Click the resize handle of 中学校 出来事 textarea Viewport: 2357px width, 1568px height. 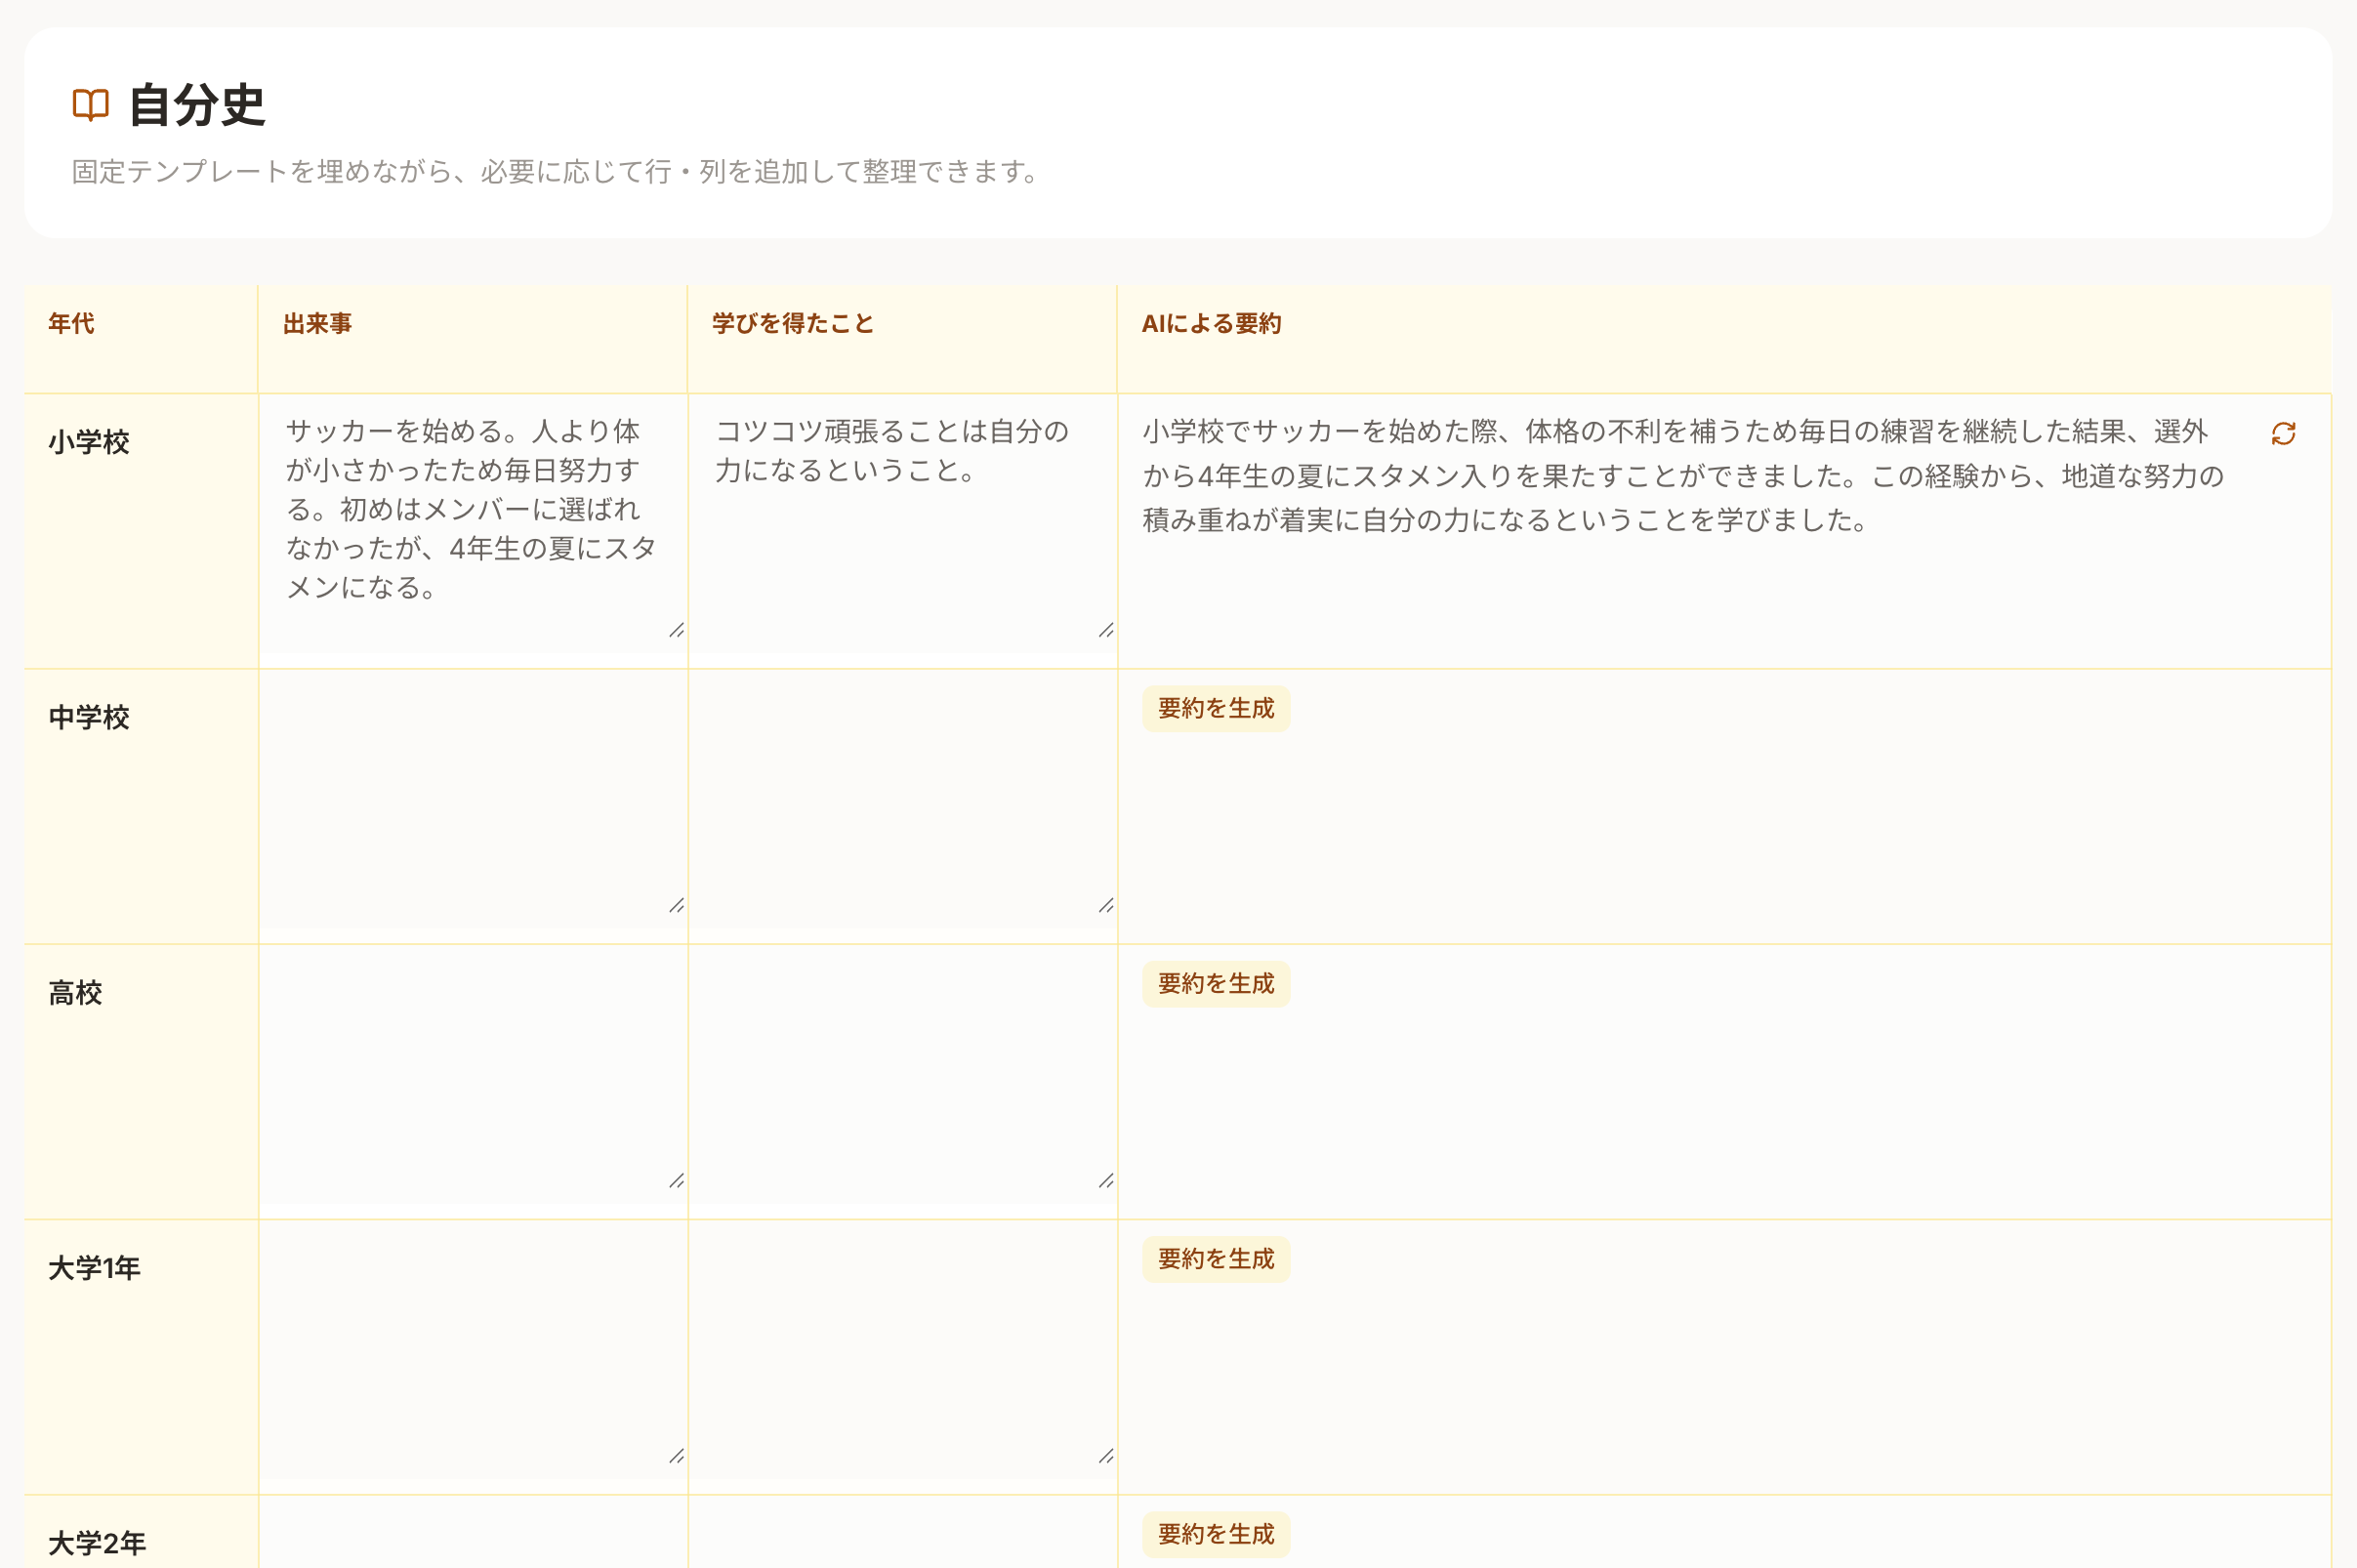coord(677,905)
